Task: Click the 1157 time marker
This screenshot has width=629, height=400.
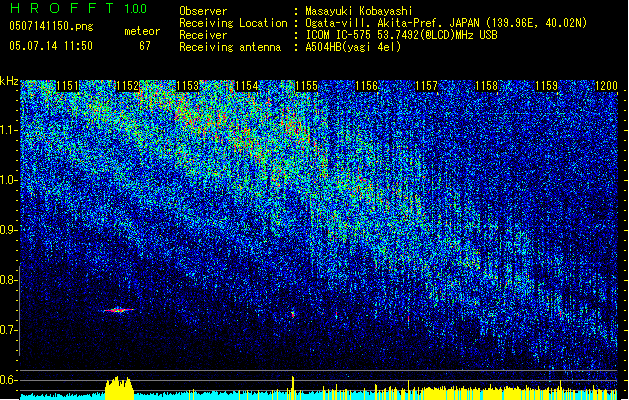Action: point(426,86)
